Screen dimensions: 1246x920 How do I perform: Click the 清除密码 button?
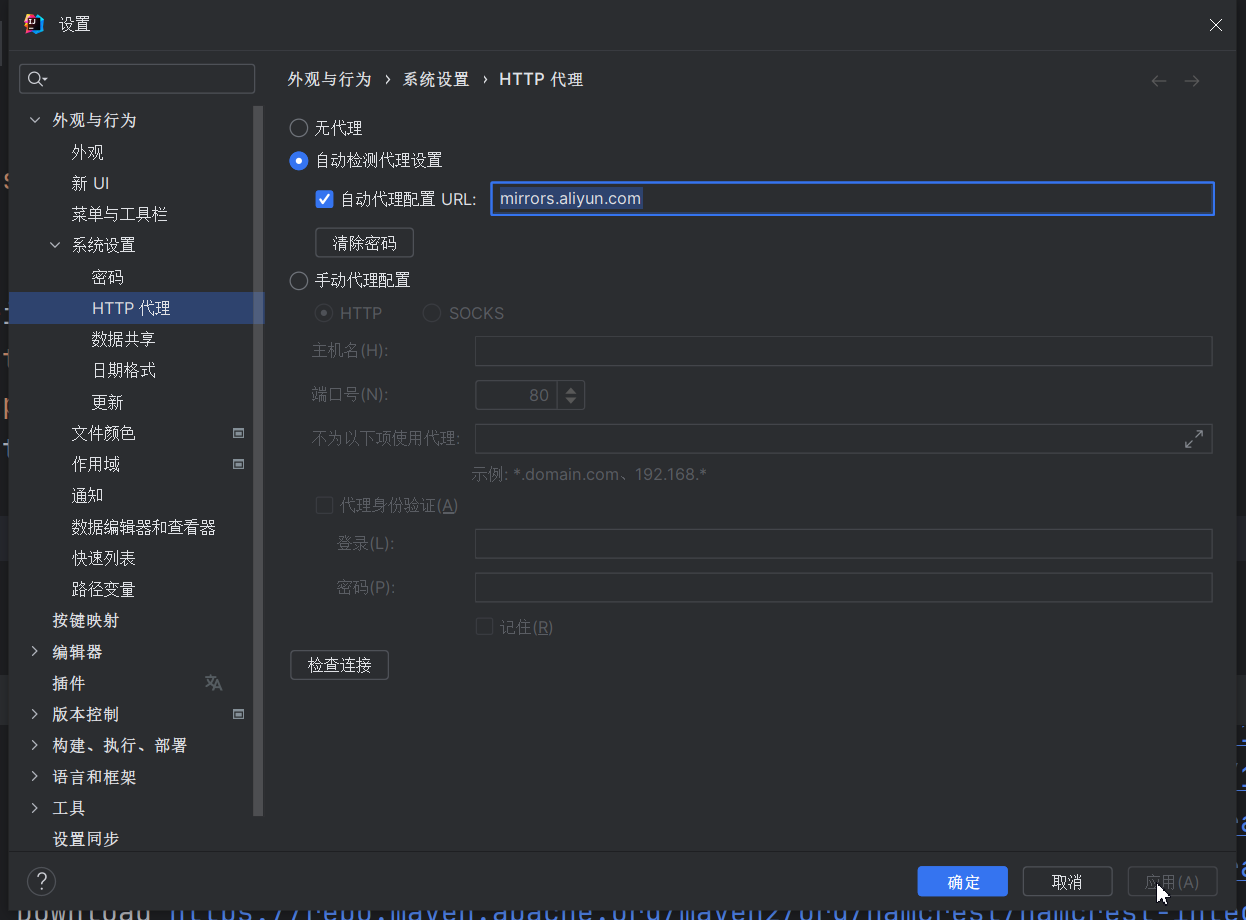[364, 242]
